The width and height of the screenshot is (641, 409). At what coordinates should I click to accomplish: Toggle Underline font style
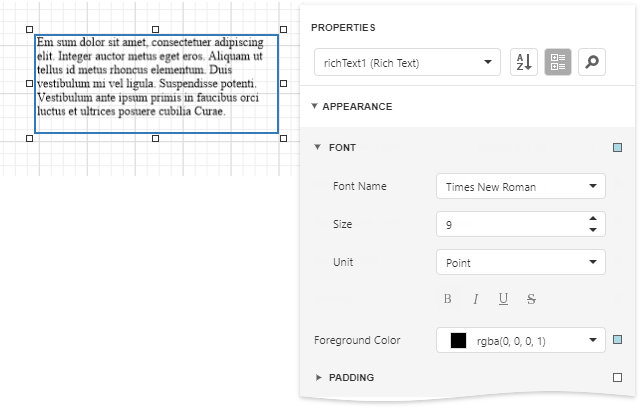503,299
